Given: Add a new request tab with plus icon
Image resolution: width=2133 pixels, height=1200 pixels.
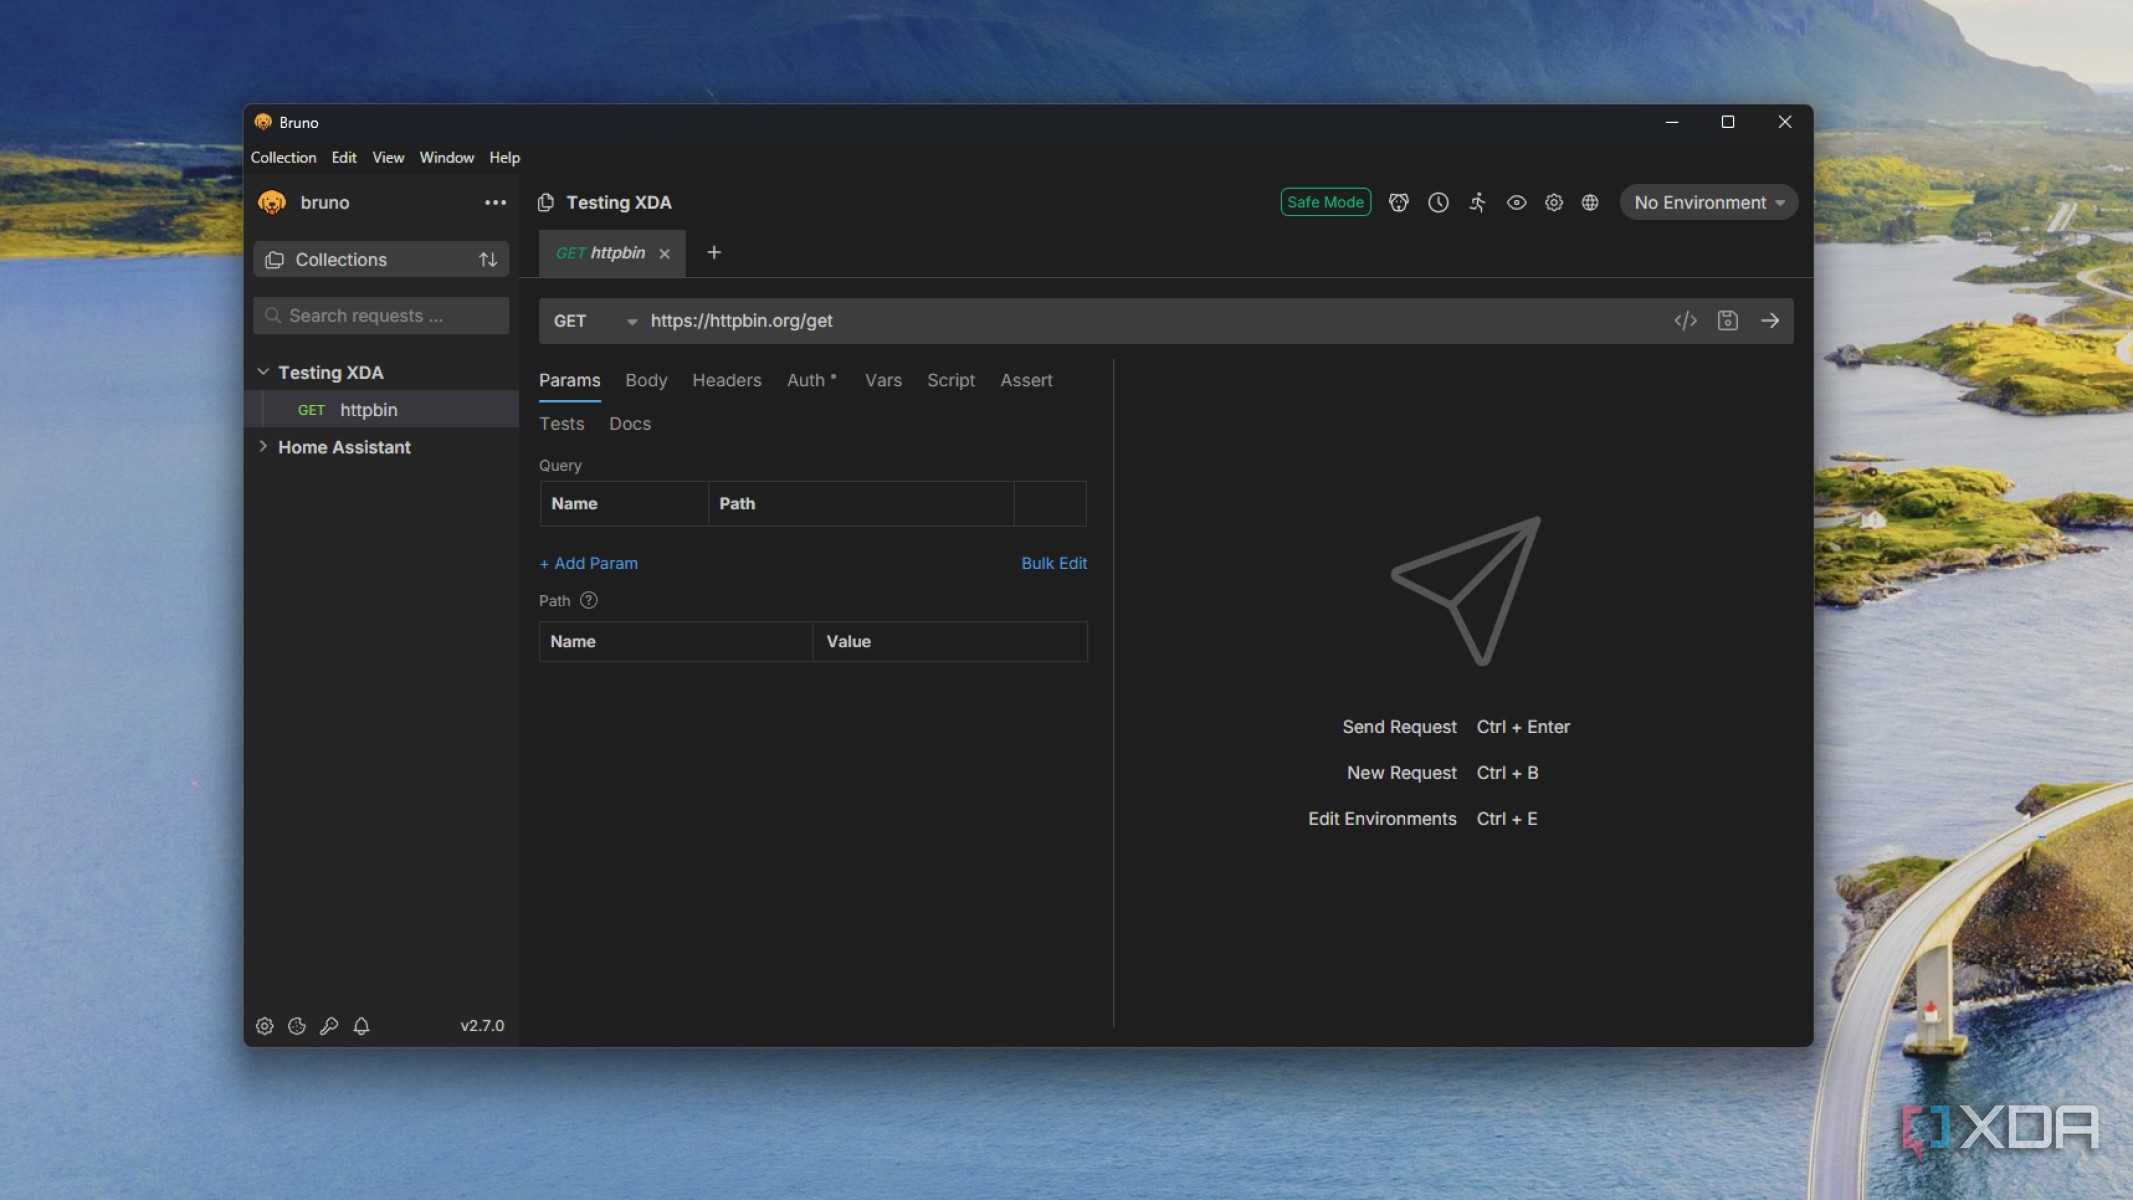Looking at the screenshot, I should [x=714, y=253].
